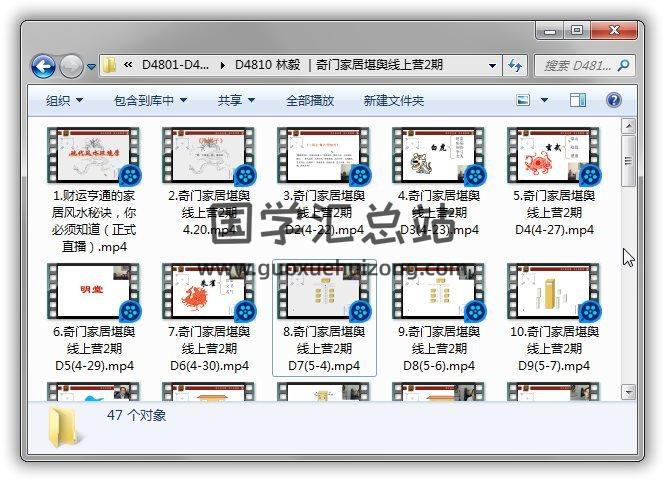Click the vertical scrollbar down arrow
This screenshot has height=482, width=665.
628,391
